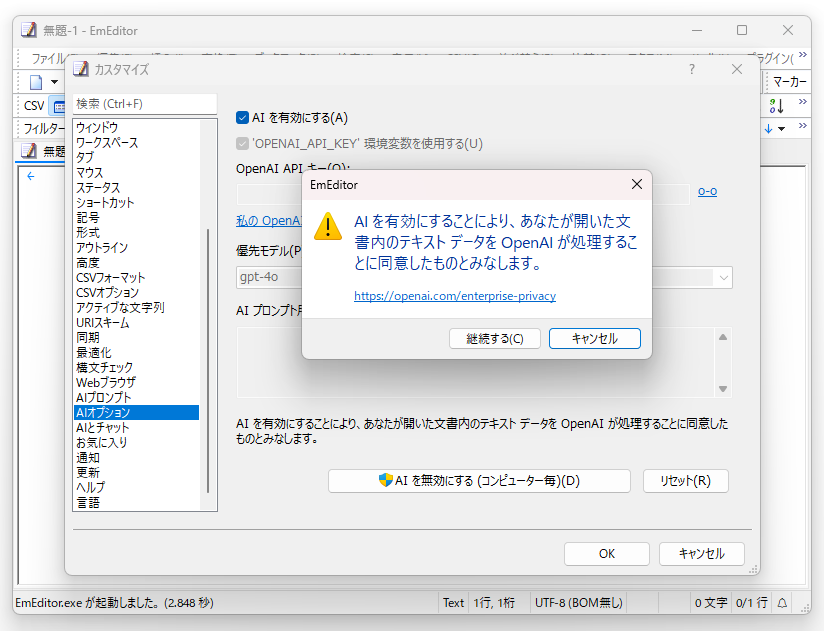This screenshot has height=631, width=824.
Task: Click OK in the Customize dialog
Action: click(x=607, y=554)
